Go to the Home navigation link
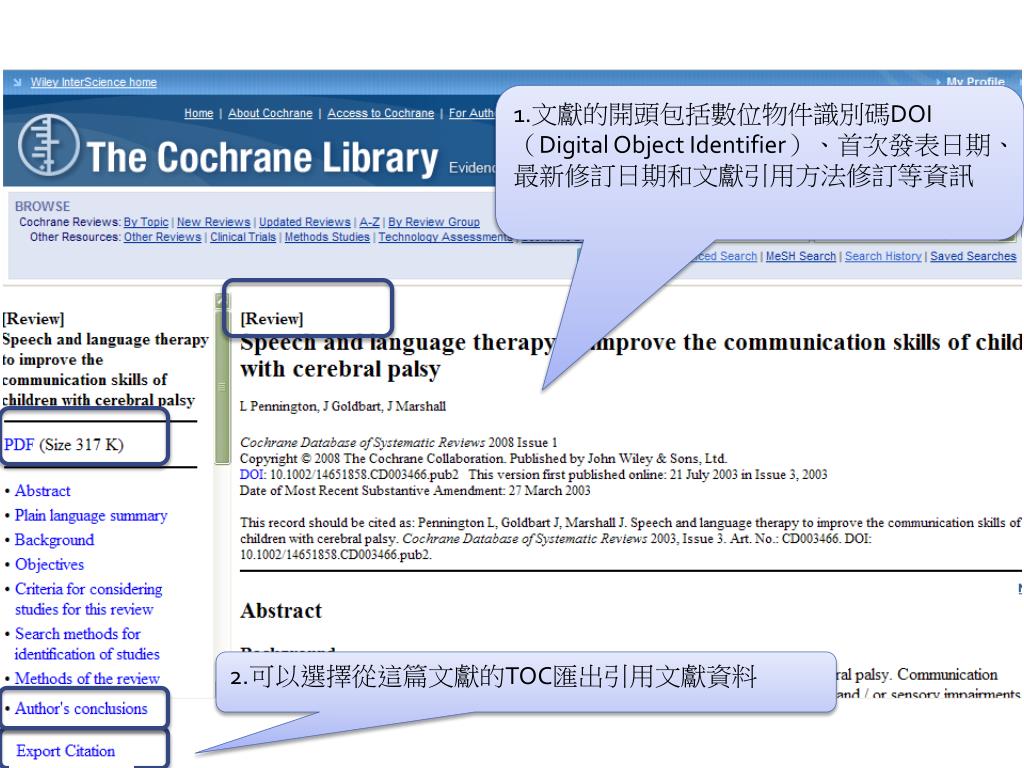The image size is (1024, 768). pyautogui.click(x=199, y=113)
